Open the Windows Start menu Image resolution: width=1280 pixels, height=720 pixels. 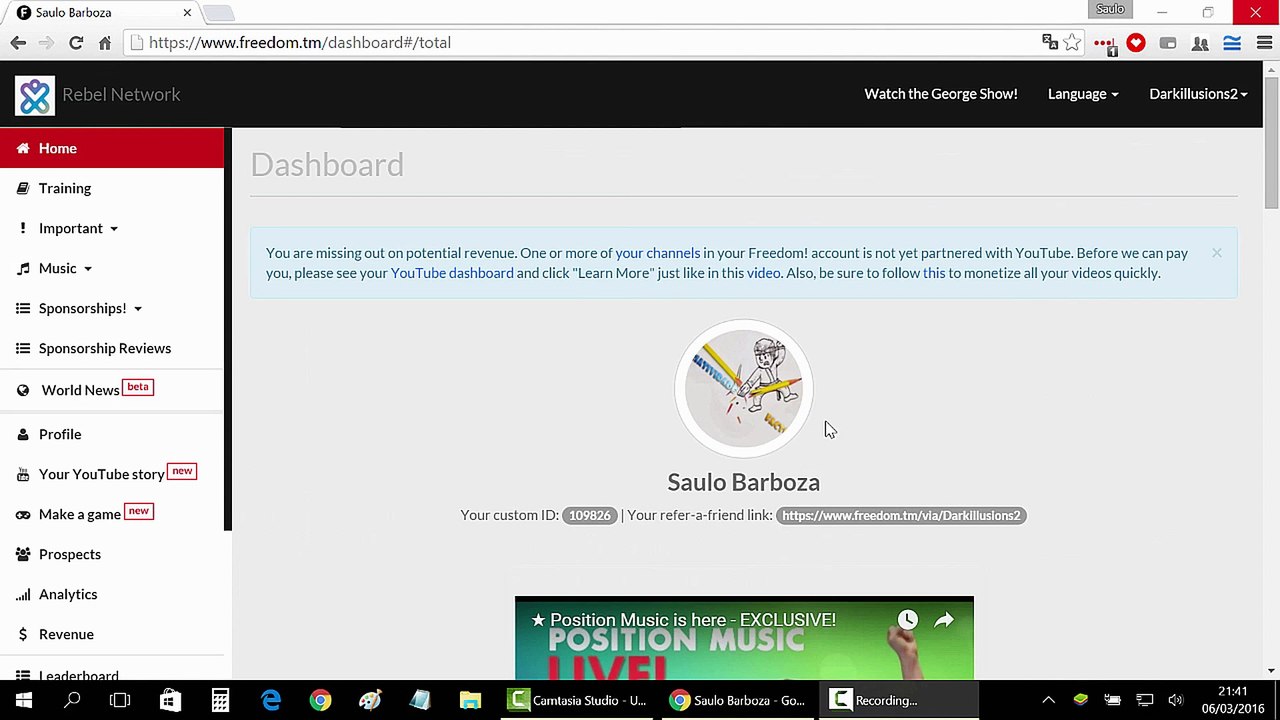click(24, 700)
